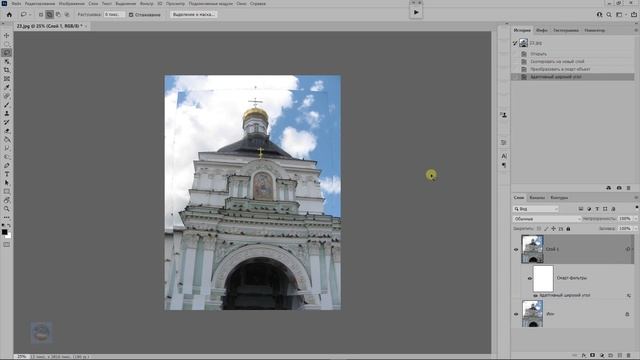Select the Eyedropper tool

7,87
